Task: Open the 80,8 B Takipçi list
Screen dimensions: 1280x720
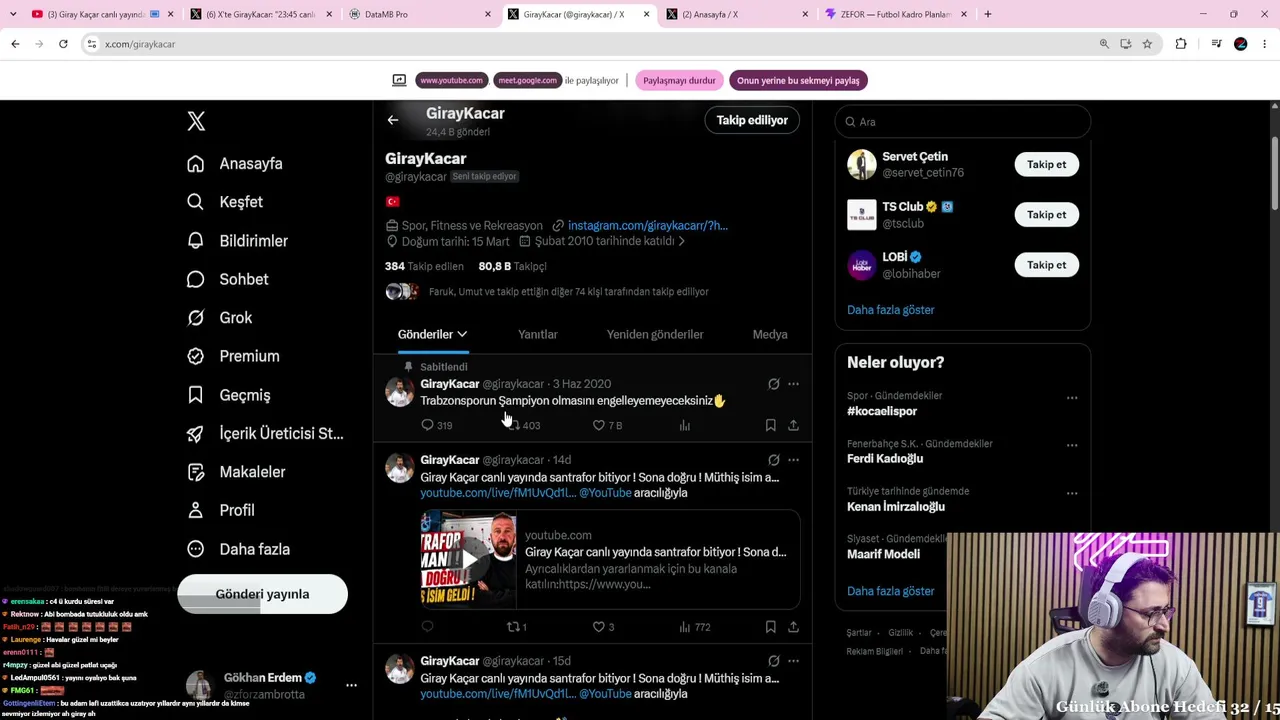Action: (512, 266)
